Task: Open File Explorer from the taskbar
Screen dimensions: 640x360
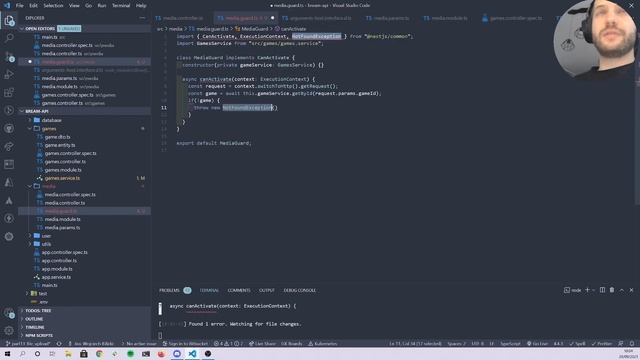Action: [x=68, y=354]
